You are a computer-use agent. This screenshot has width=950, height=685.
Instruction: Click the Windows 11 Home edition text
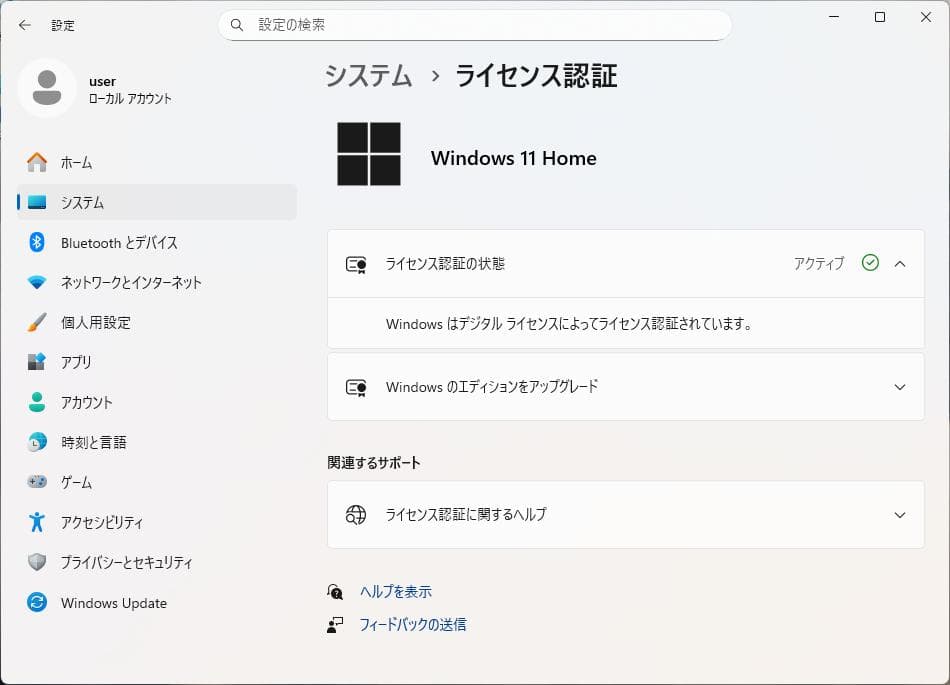[514, 158]
